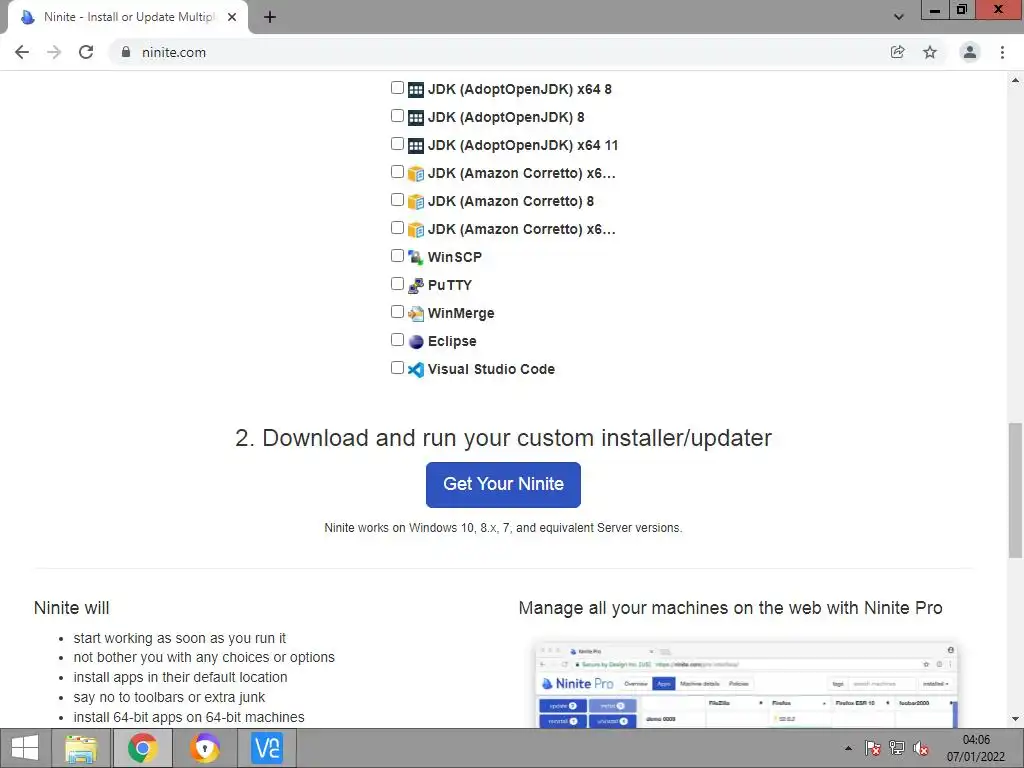Viewport: 1024px width, 768px height.
Task: Click the WinMerge app icon
Action: tap(416, 313)
